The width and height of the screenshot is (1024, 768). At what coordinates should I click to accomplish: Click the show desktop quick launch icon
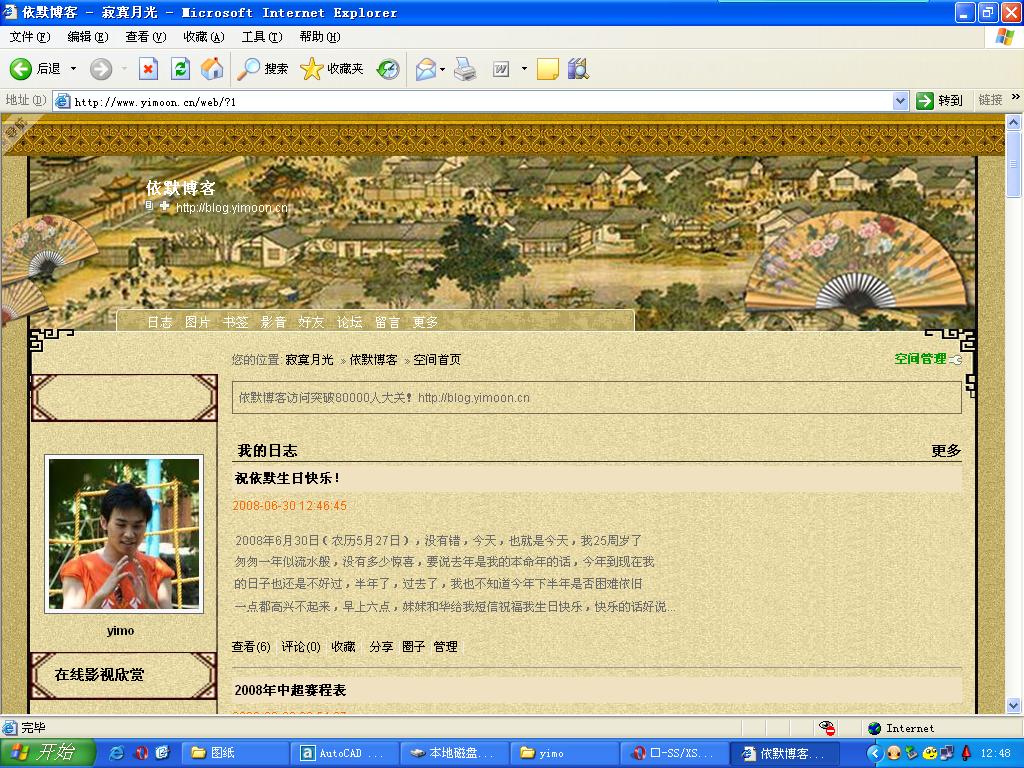162,753
